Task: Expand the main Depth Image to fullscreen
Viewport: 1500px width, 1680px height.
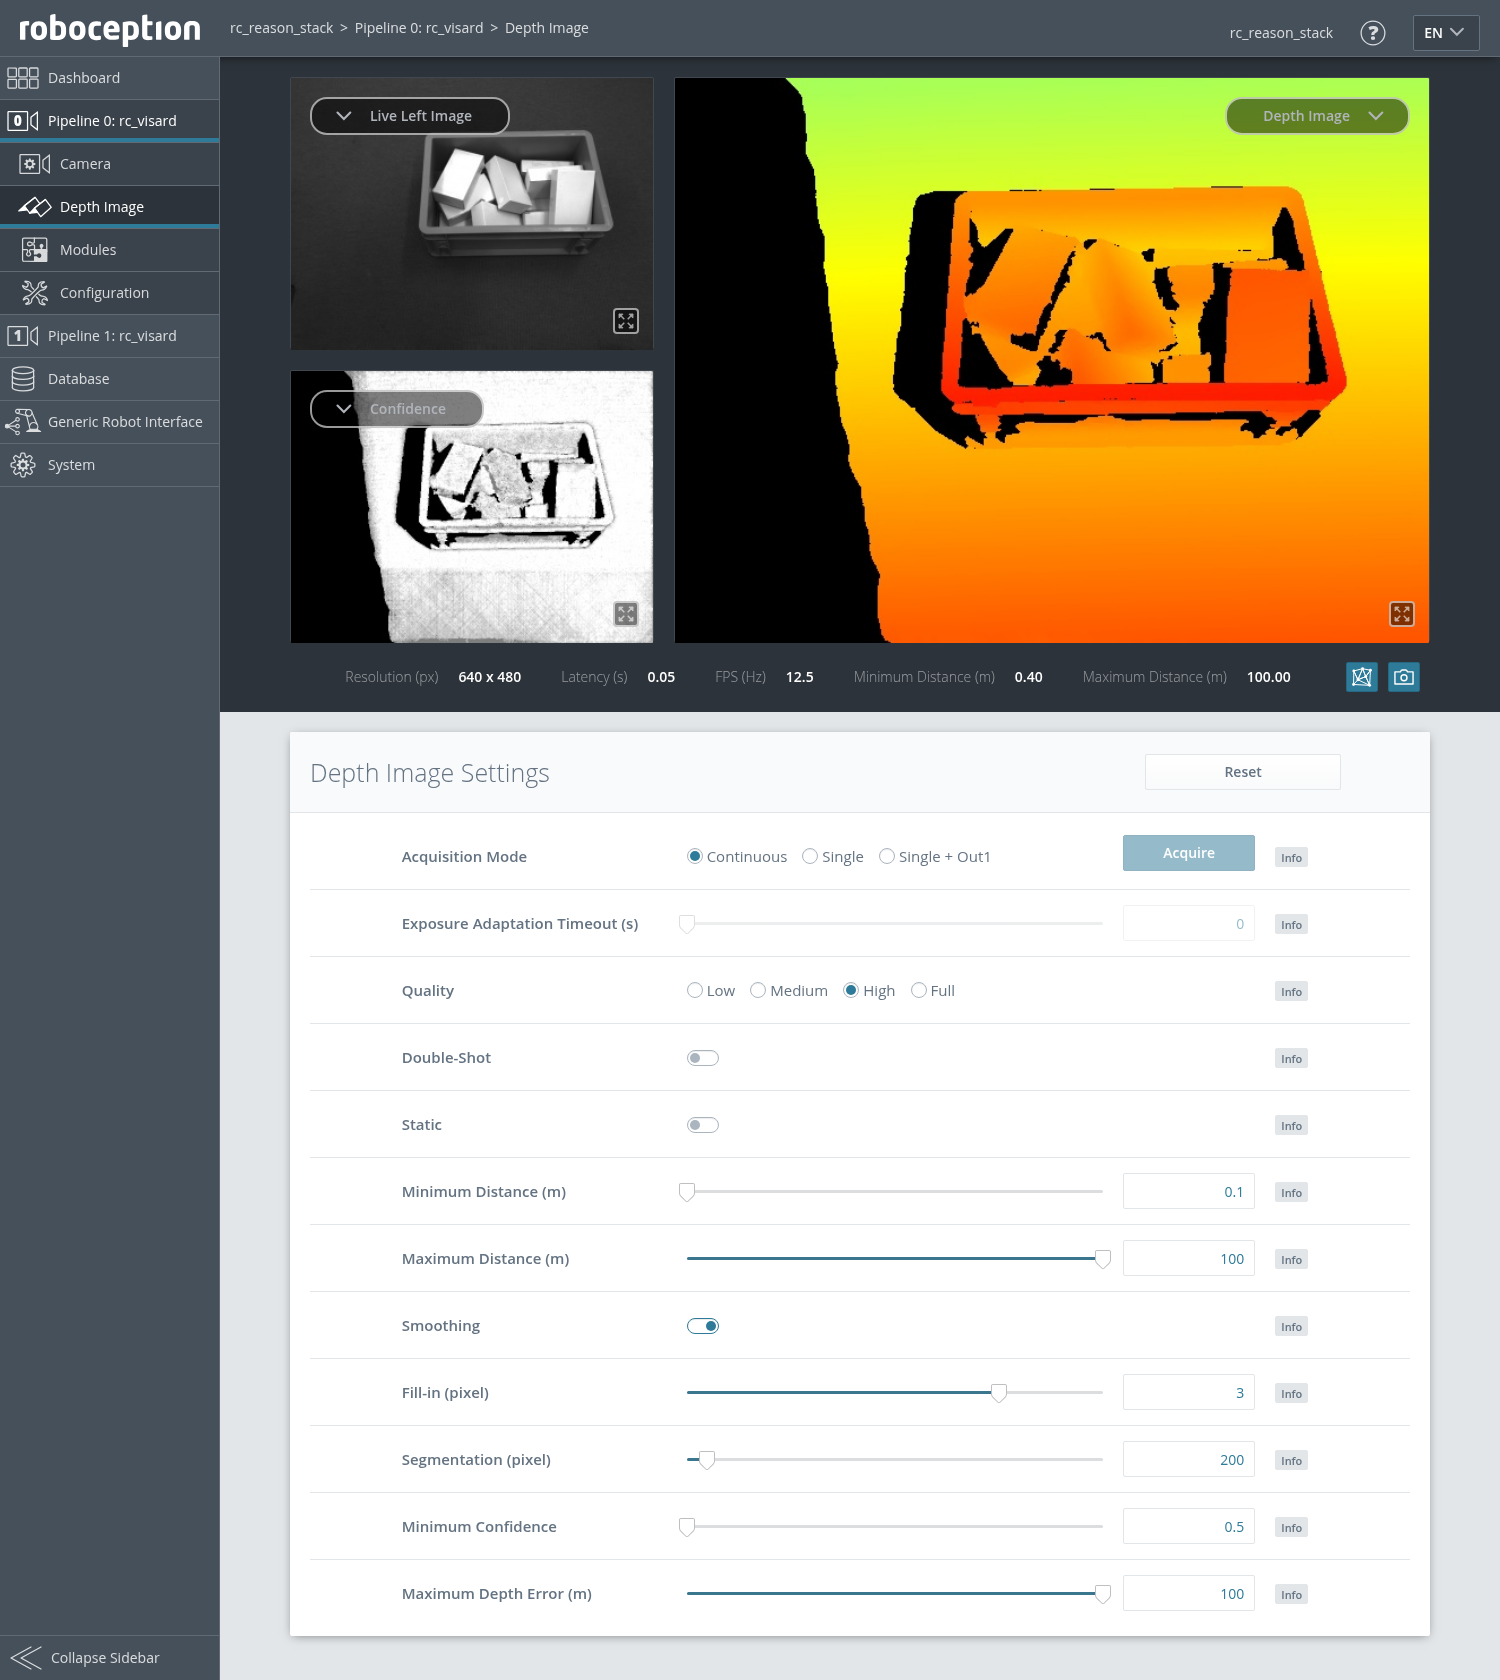Action: click(x=1401, y=614)
